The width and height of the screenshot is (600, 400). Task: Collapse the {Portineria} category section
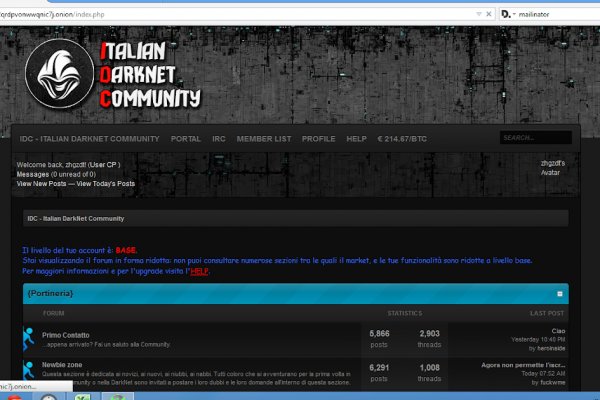pos(559,294)
